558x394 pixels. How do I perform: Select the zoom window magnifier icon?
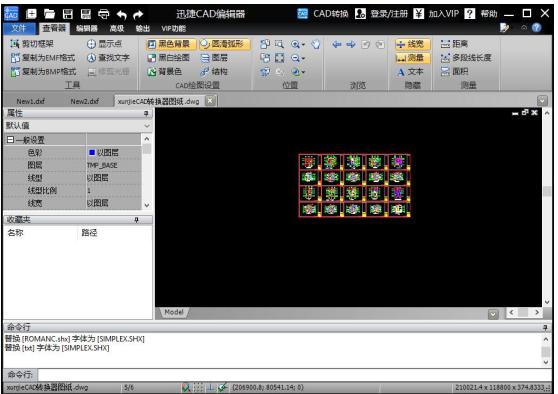coord(279,44)
